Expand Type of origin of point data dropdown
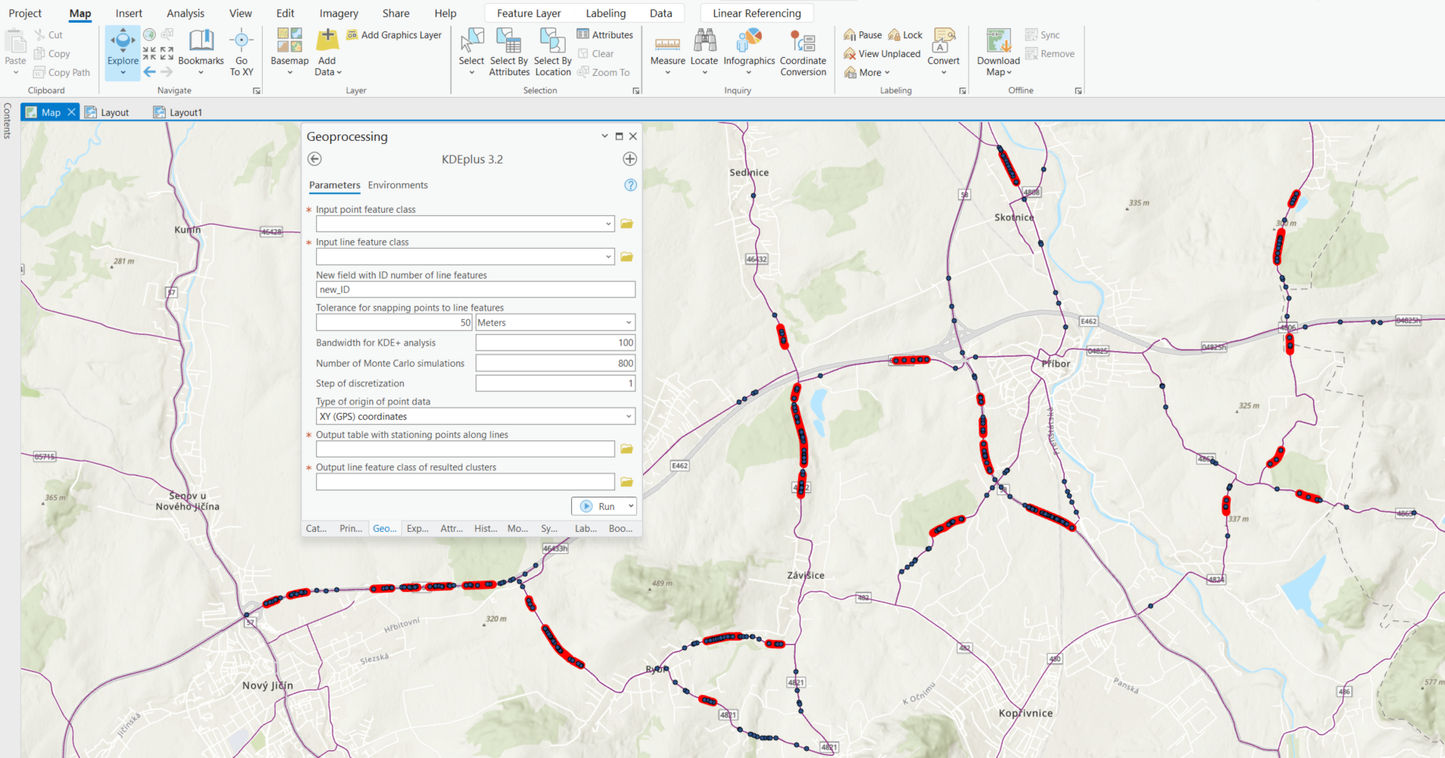This screenshot has width=1445, height=758. pyautogui.click(x=475, y=416)
